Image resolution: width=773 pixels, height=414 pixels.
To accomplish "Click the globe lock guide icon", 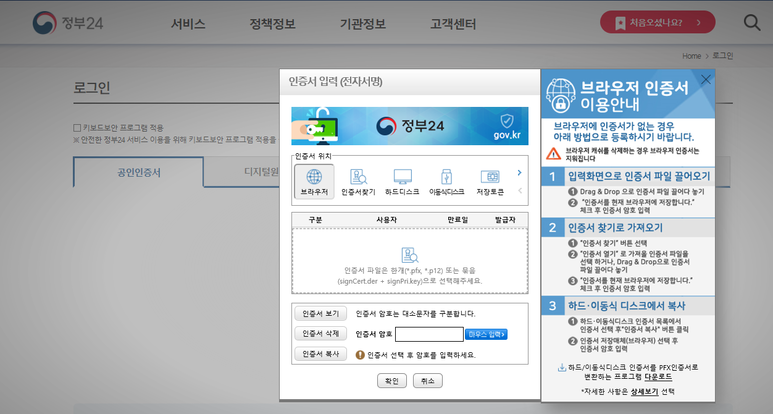I will point(561,95).
